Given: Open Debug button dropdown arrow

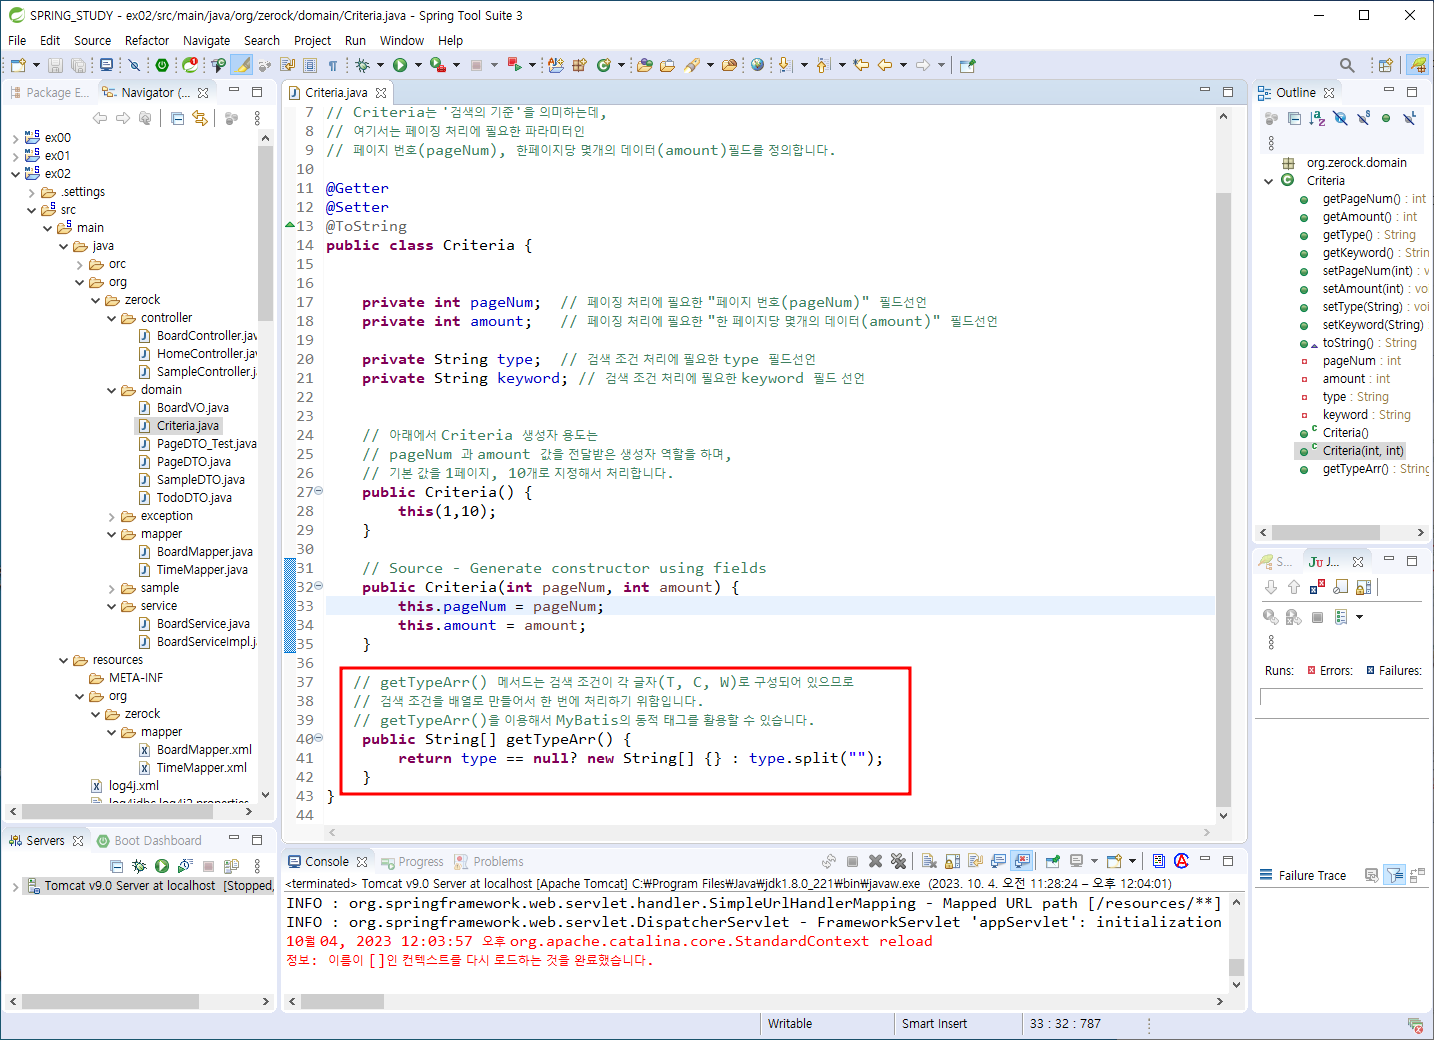Looking at the screenshot, I should [x=380, y=65].
